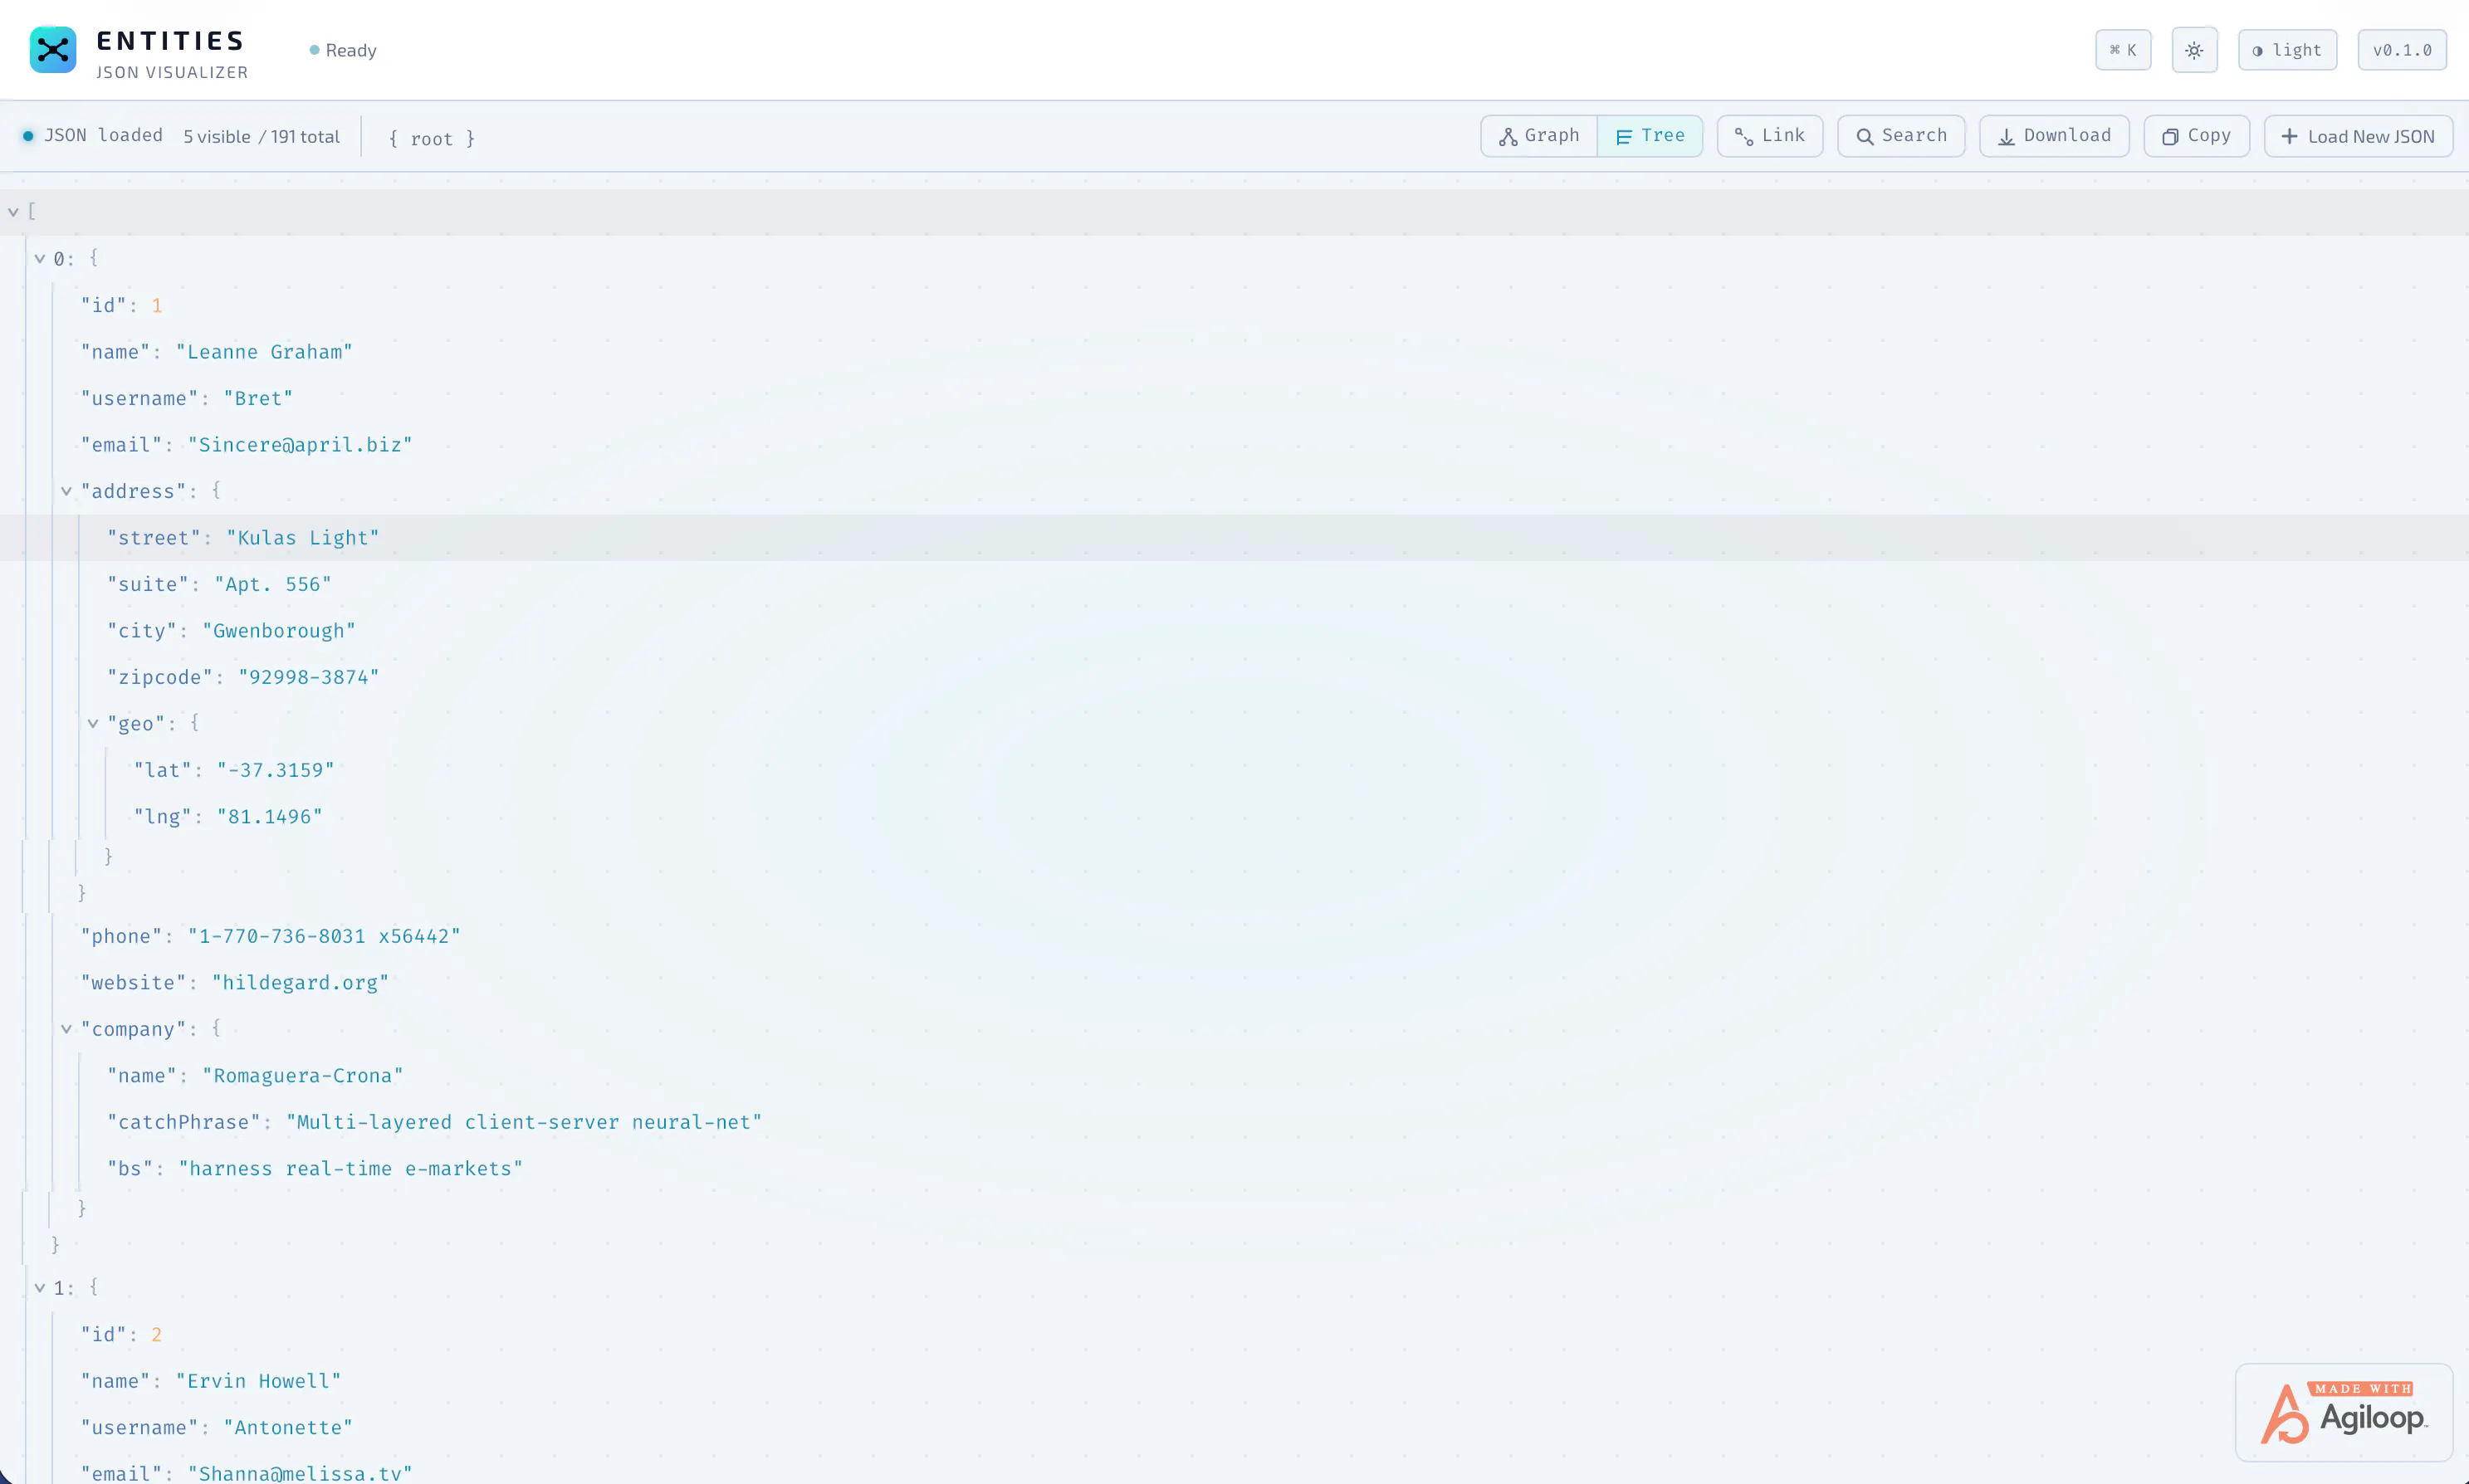Collapse the "company" node chevron
This screenshot has width=2469, height=1484.
click(x=66, y=1029)
